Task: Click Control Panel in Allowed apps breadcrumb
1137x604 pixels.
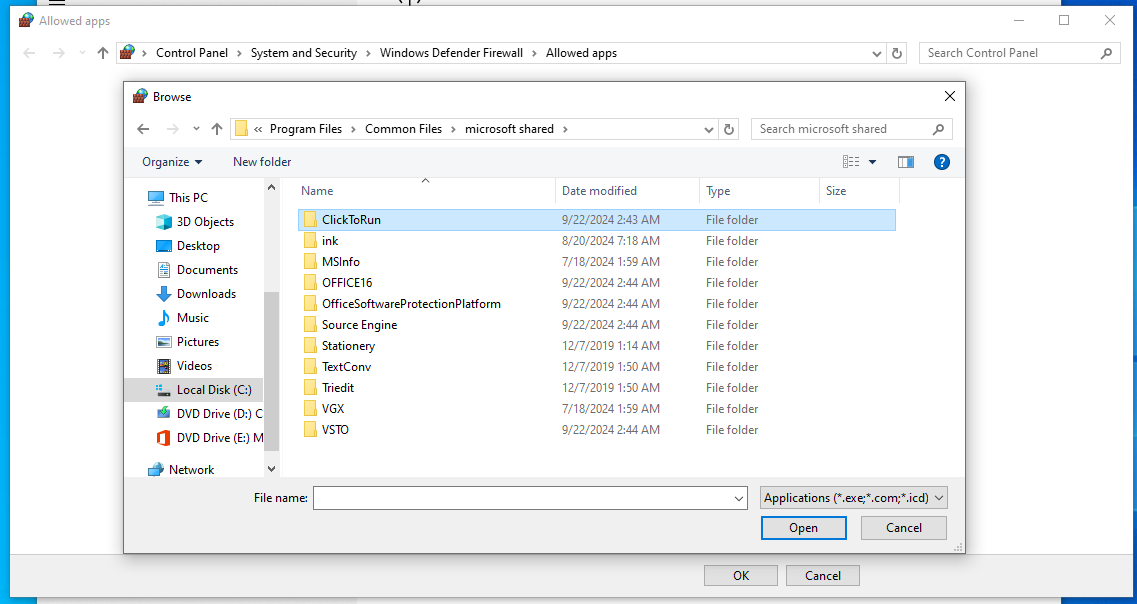Action: (192, 53)
